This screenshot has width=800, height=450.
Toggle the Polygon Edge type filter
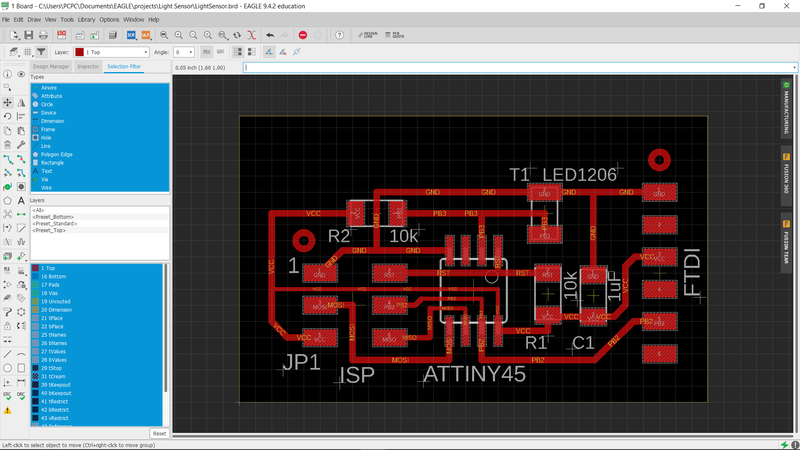(x=100, y=154)
